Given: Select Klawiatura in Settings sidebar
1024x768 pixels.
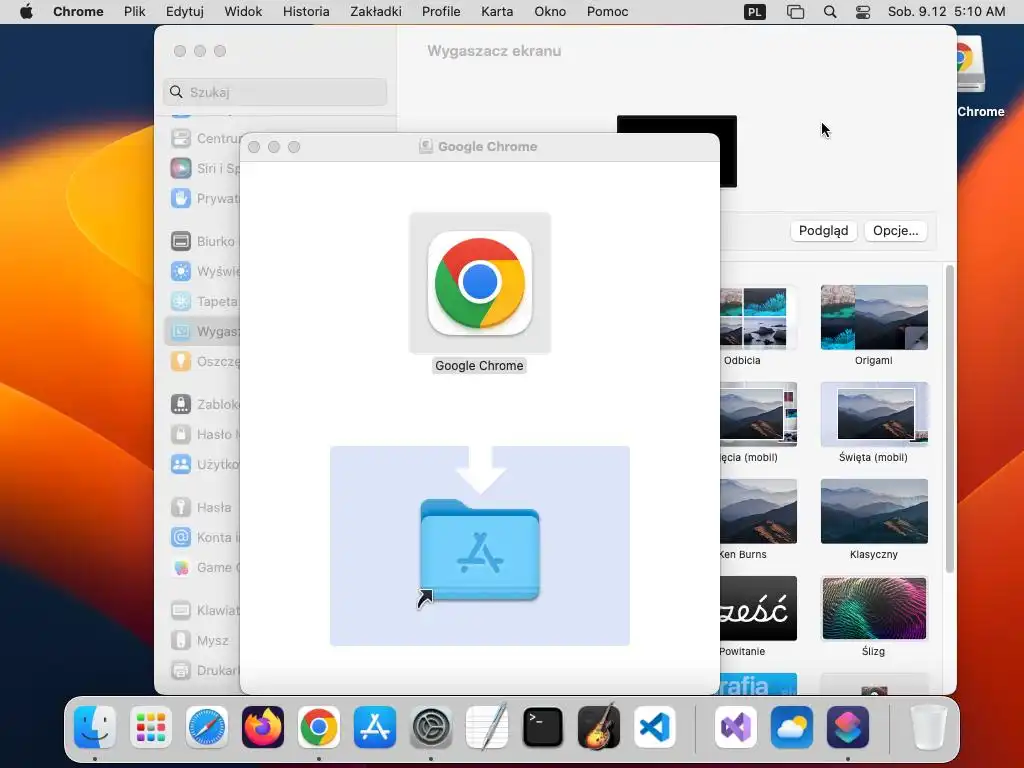Looking at the screenshot, I should click(x=204, y=610).
